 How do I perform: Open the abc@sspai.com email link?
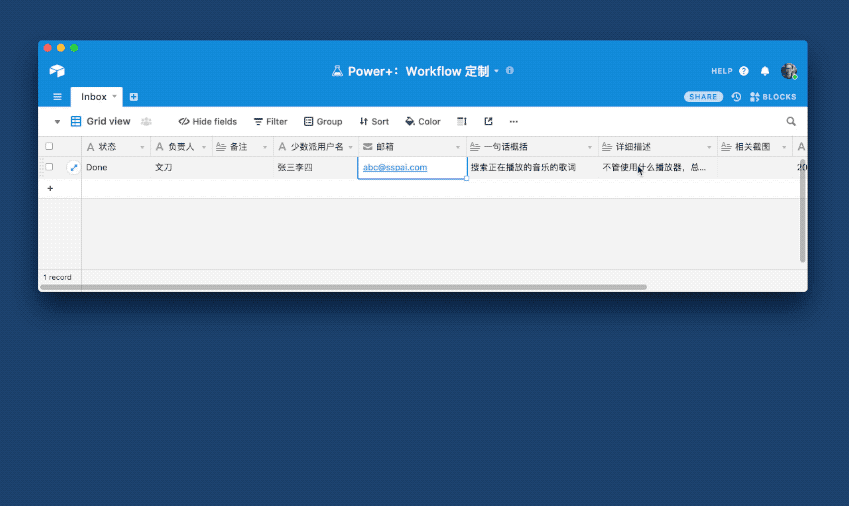coord(395,168)
